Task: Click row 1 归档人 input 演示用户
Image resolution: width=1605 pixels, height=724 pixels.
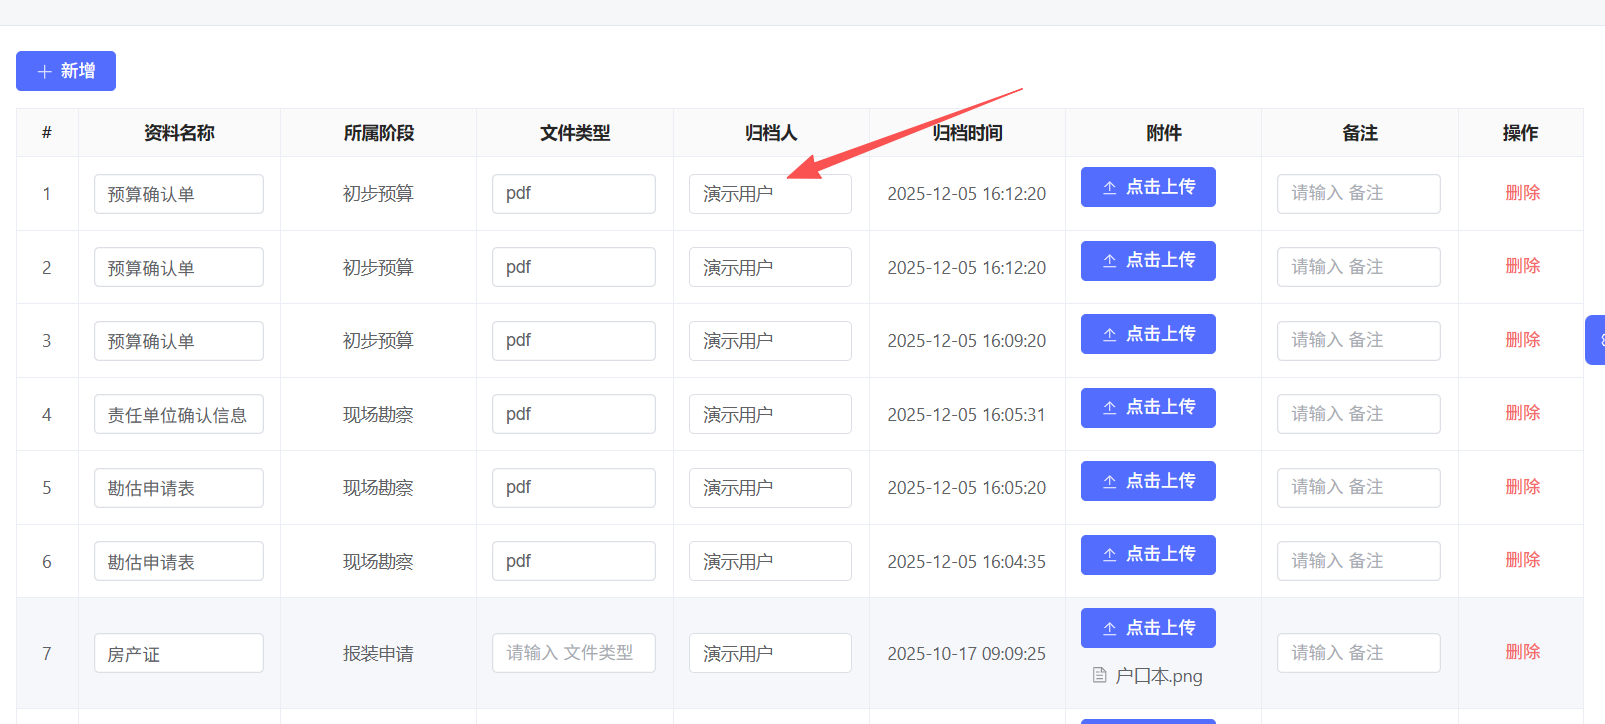Action: tap(770, 194)
